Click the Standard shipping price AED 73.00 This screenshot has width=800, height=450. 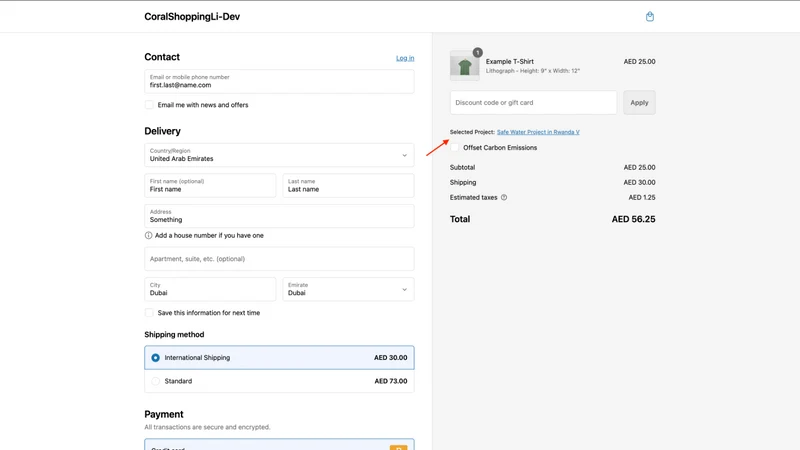(391, 381)
